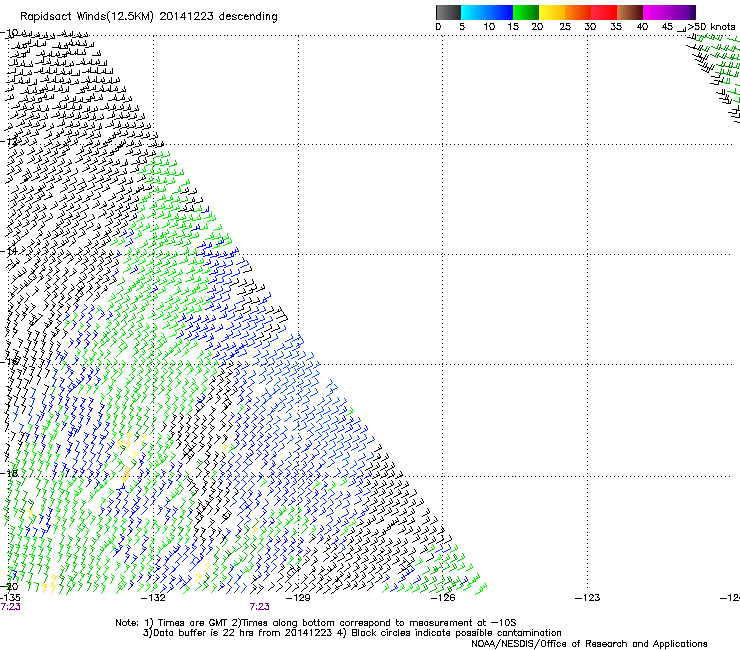Click the legend scale number '0'
This screenshot has height=650, width=740.
tap(438, 27)
